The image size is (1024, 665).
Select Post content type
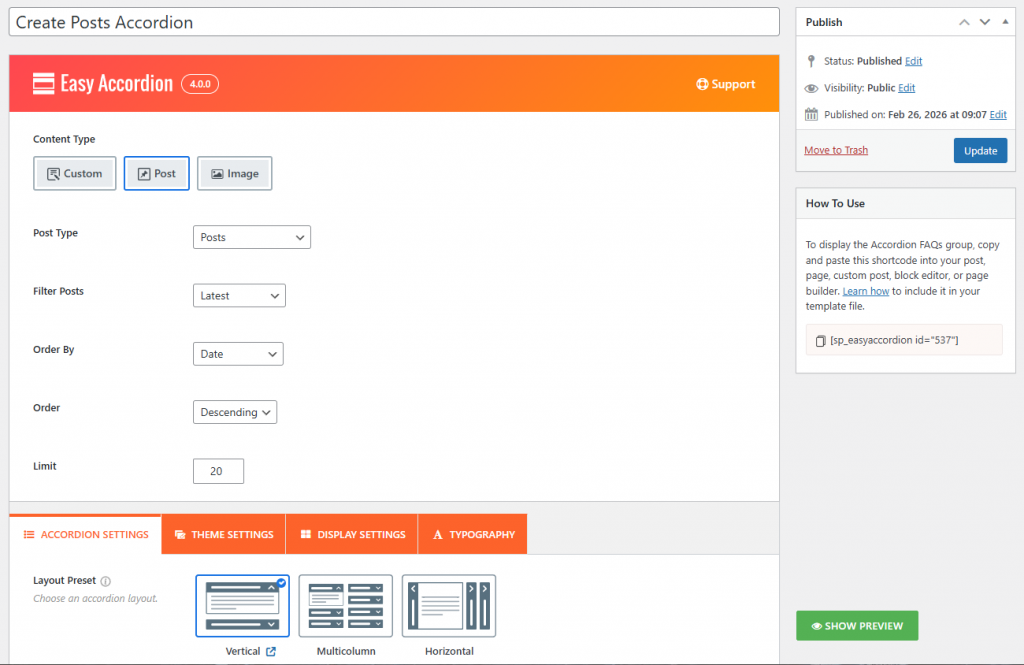click(x=156, y=174)
